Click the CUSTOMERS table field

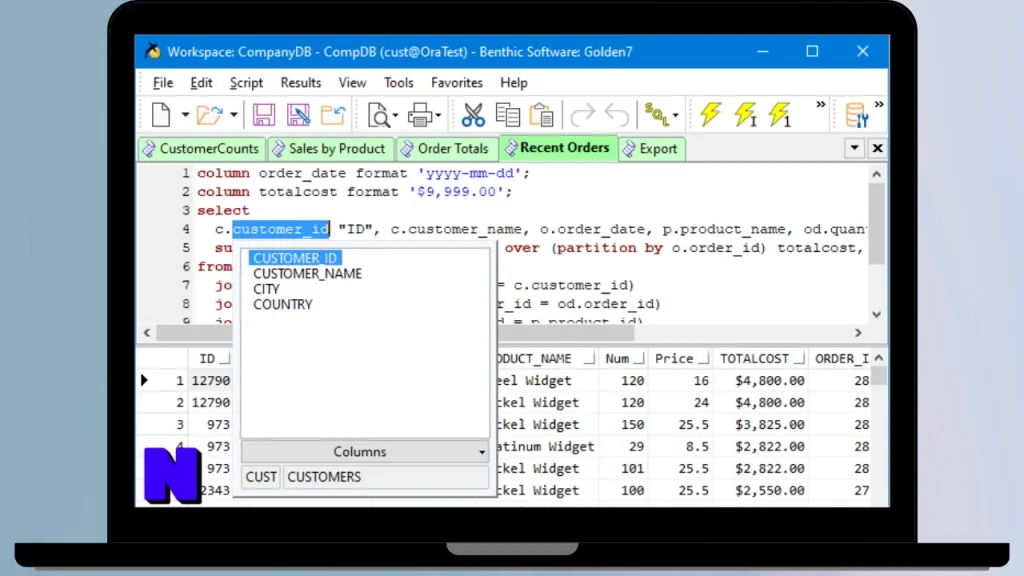[386, 477]
